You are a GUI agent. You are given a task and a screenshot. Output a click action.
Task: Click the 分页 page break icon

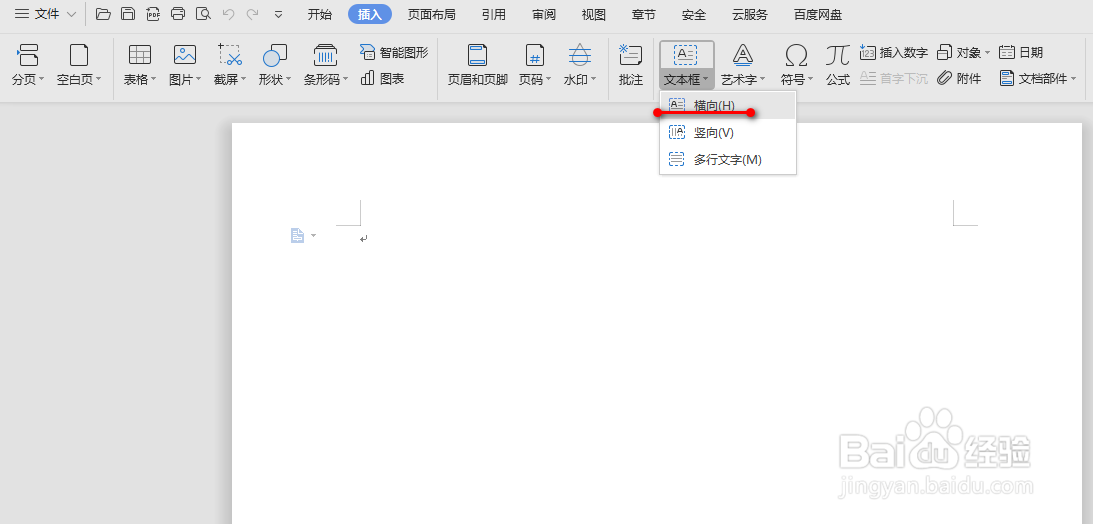point(28,54)
